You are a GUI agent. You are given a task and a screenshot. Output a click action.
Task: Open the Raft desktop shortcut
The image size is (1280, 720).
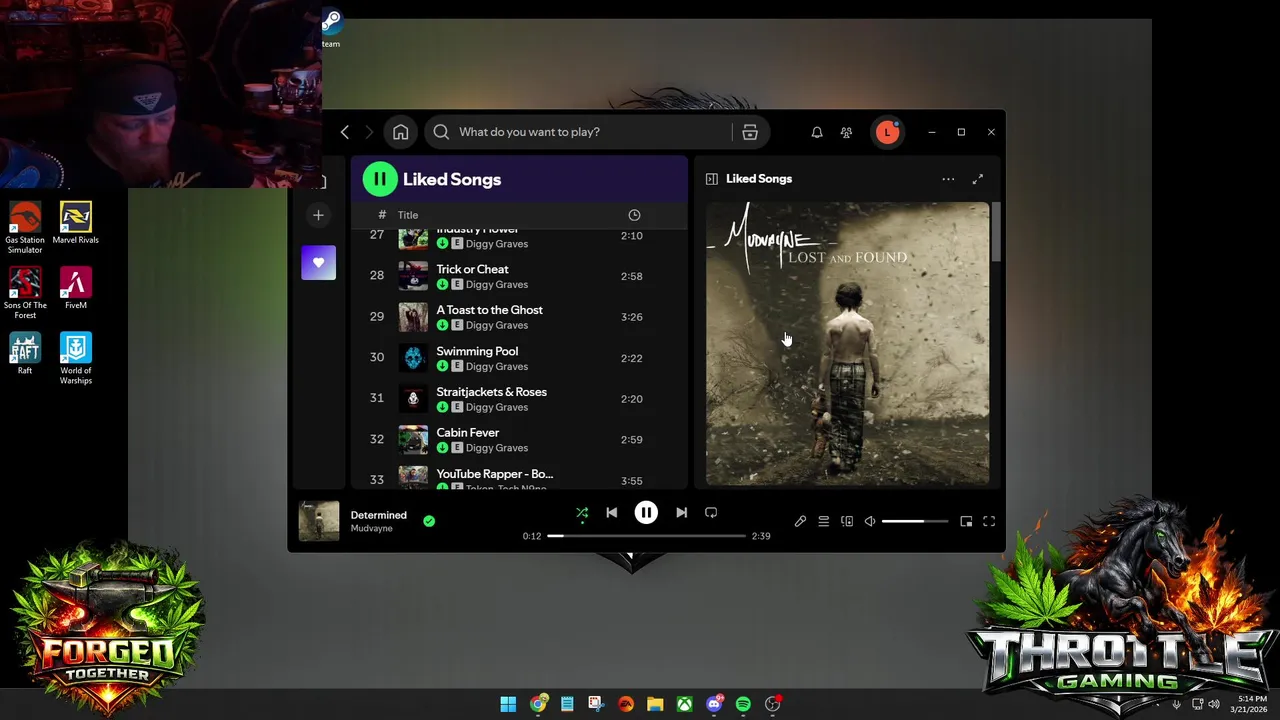point(25,354)
